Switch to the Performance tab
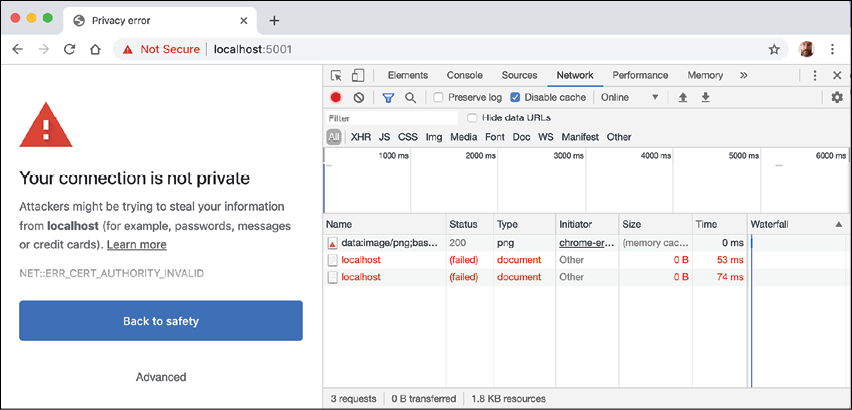852x410 pixels. click(640, 75)
